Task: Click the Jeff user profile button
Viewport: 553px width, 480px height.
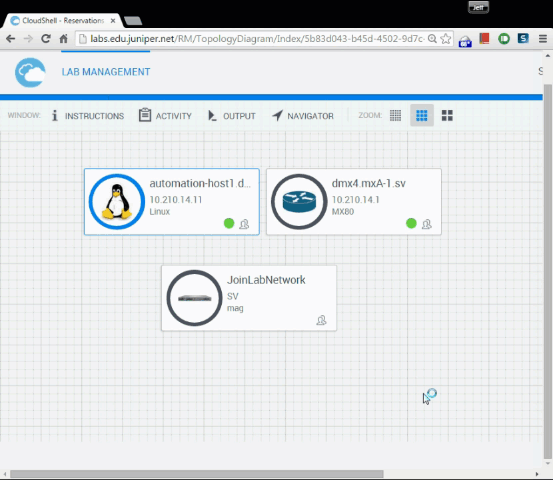Action: coord(478,7)
